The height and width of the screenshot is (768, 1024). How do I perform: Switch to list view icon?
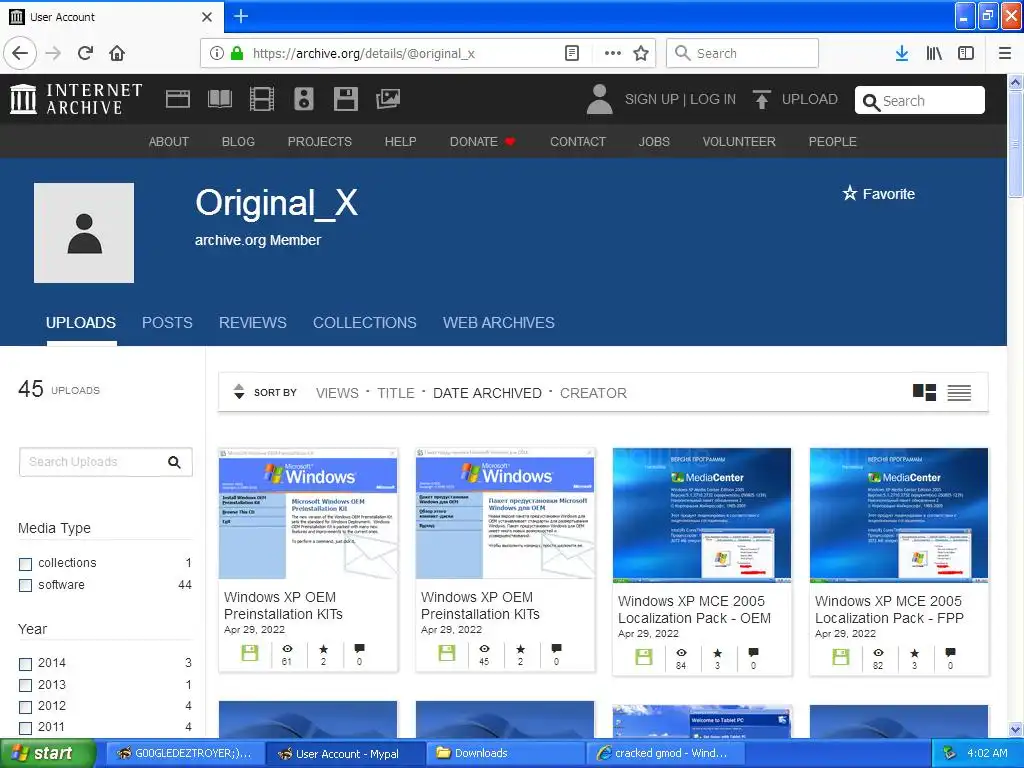point(959,392)
